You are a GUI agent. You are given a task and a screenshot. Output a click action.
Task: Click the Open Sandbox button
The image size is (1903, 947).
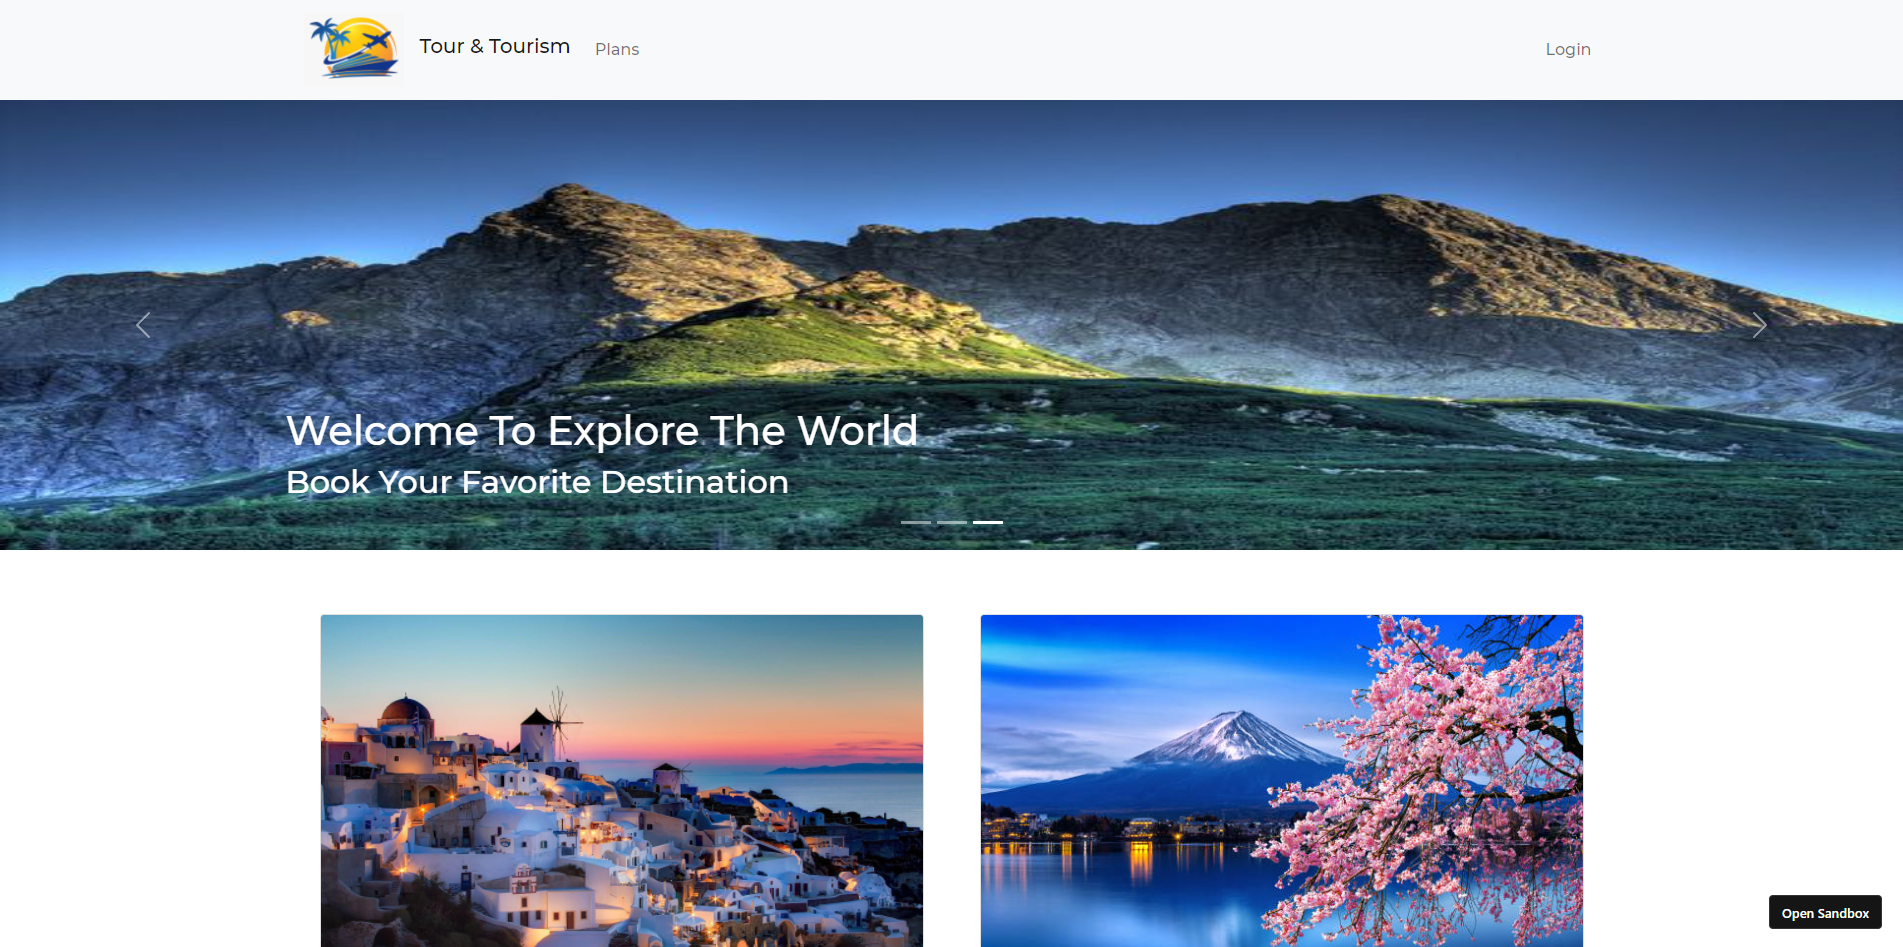coord(1825,913)
